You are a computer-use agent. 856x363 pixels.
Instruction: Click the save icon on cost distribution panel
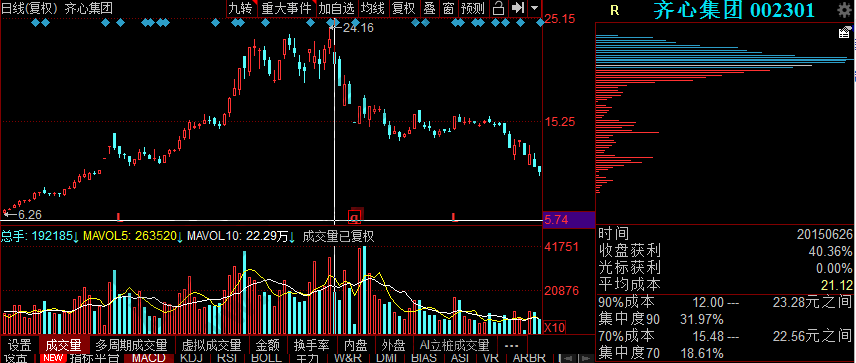(844, 33)
